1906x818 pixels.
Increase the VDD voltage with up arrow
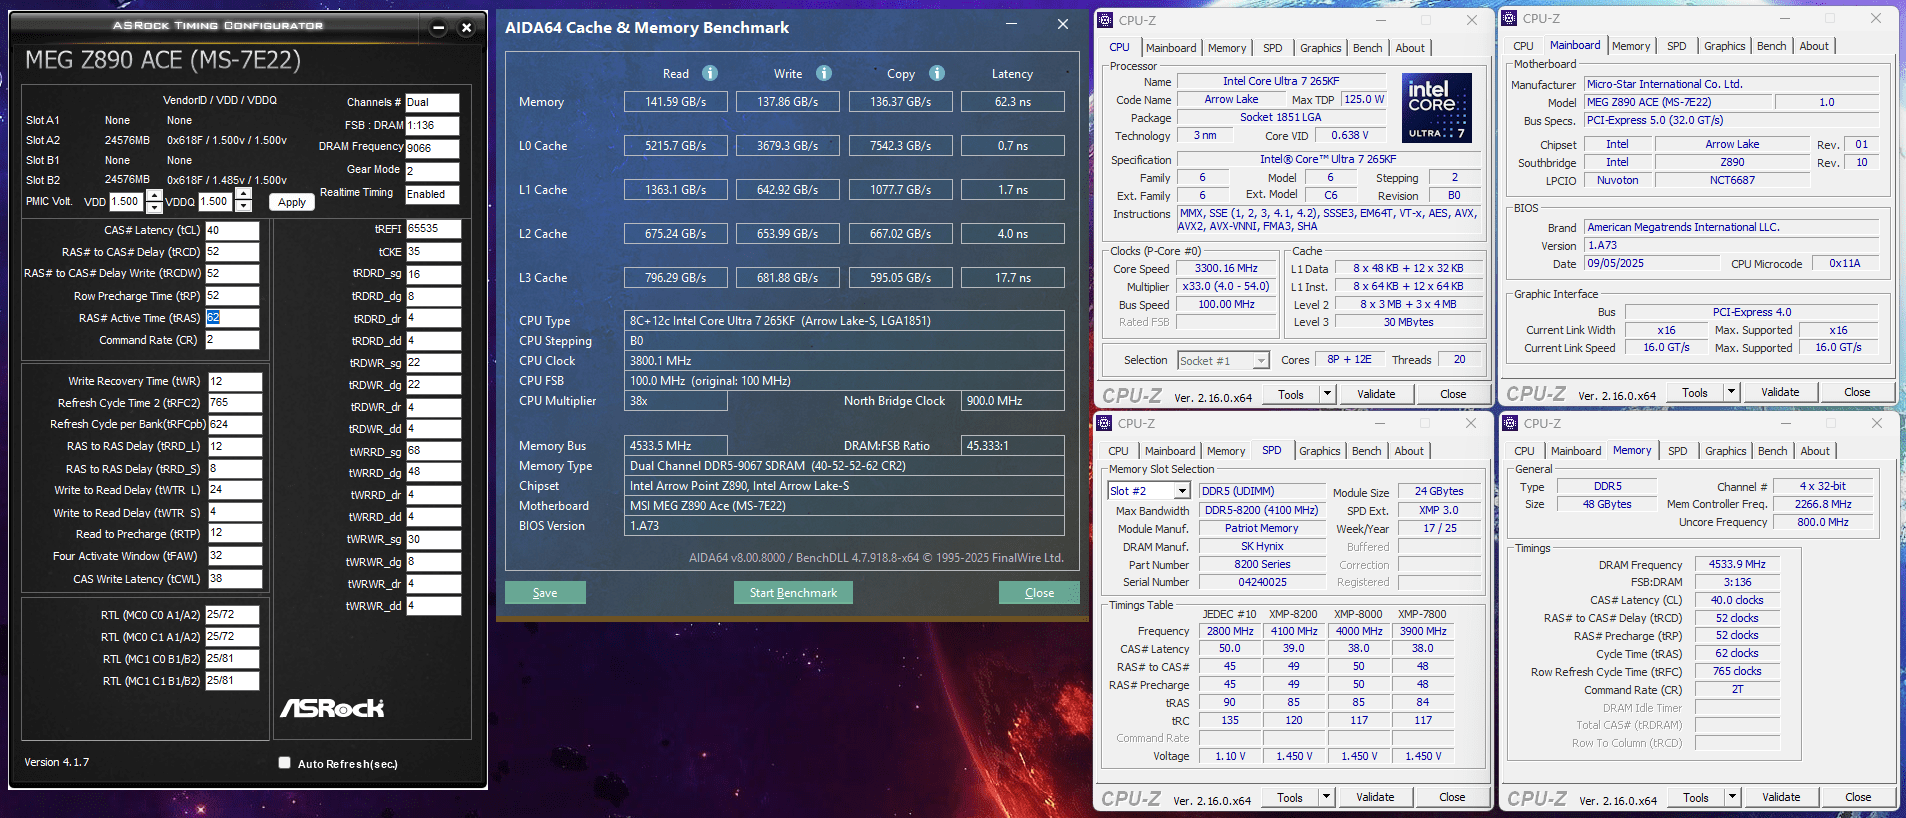pos(154,196)
